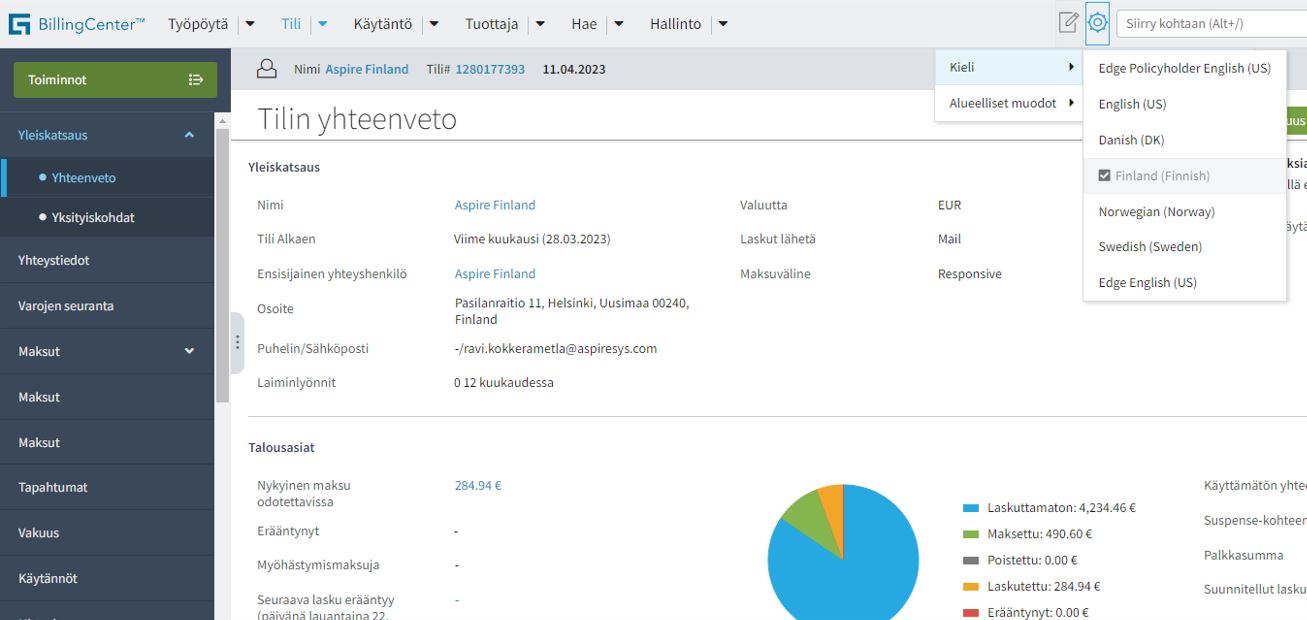Click the account person icon beside Nimi

267,69
